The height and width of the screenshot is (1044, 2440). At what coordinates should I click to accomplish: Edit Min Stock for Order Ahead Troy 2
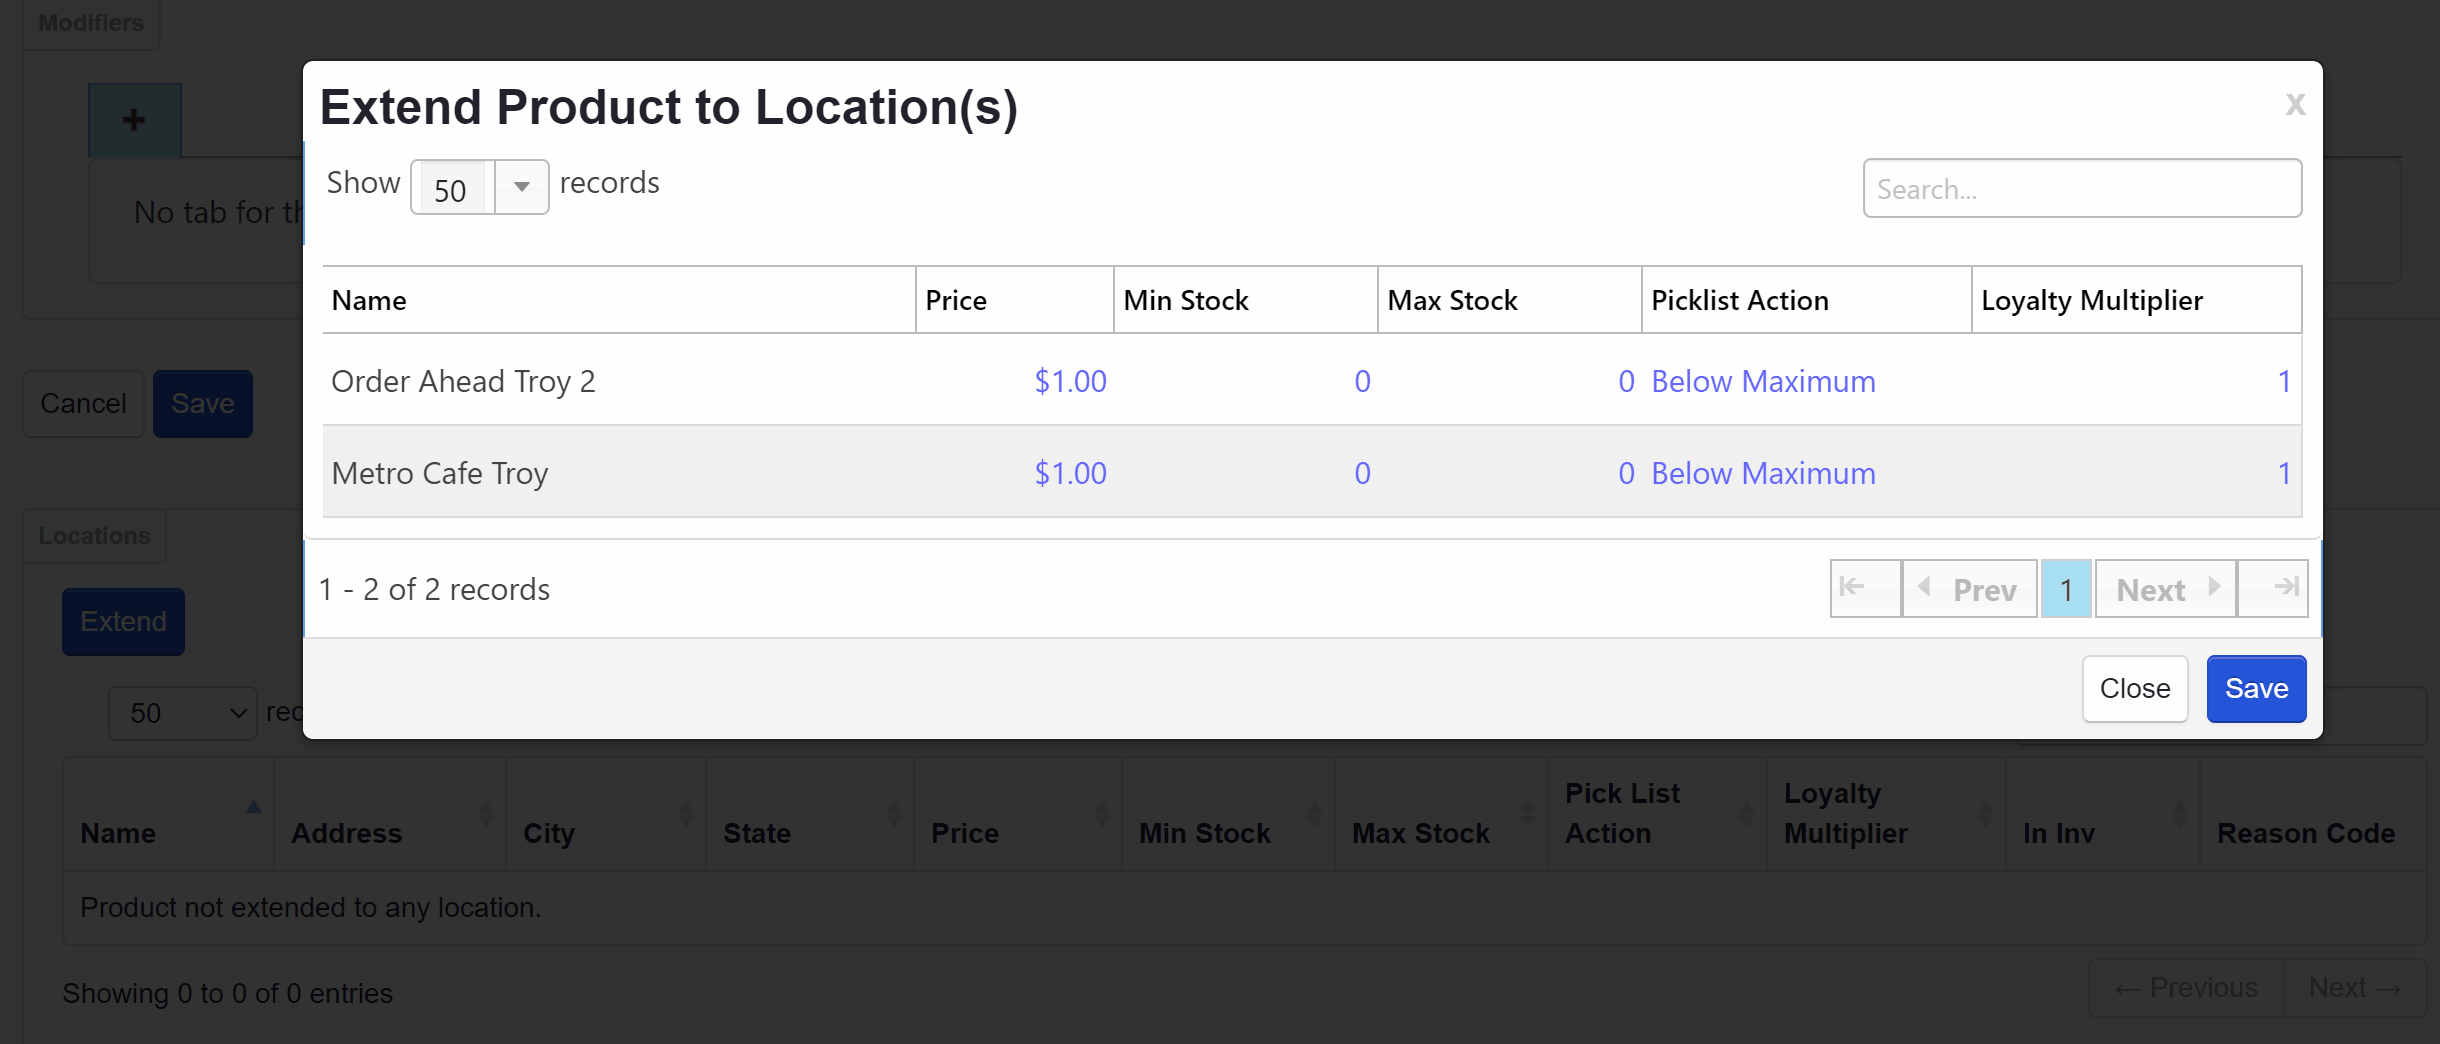coord(1361,382)
